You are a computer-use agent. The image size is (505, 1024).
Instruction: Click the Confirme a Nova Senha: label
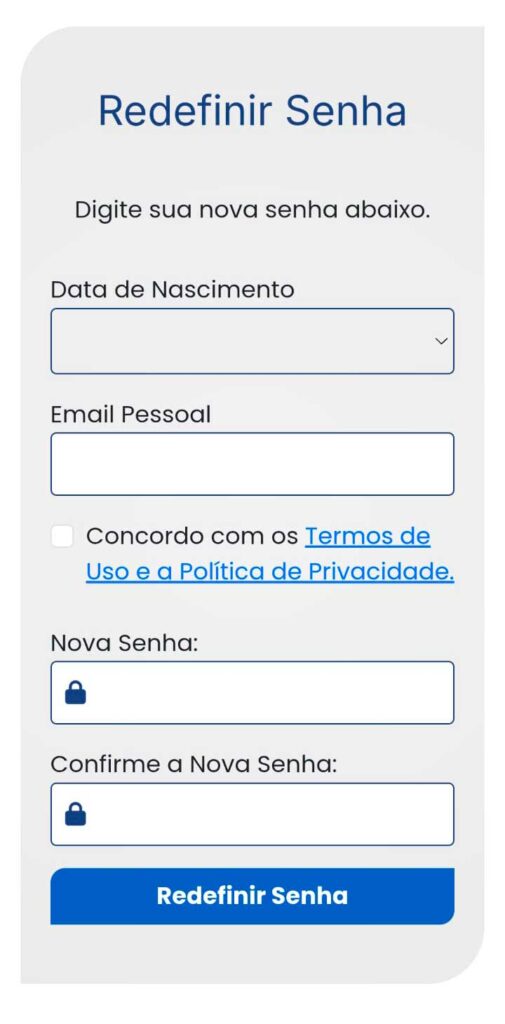click(x=194, y=764)
